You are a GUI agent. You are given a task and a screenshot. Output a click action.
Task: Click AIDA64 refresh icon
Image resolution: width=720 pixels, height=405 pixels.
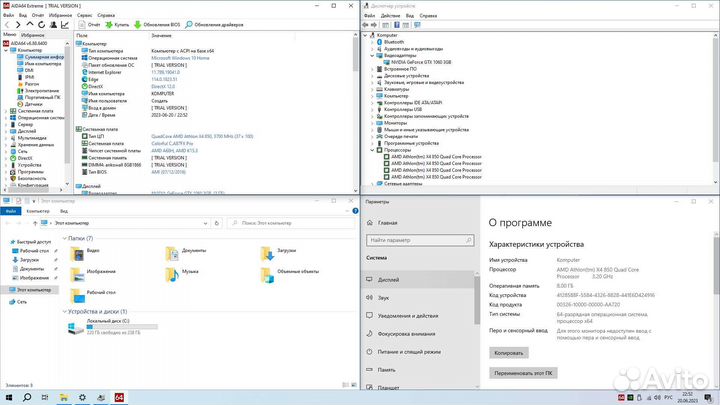coord(41,24)
